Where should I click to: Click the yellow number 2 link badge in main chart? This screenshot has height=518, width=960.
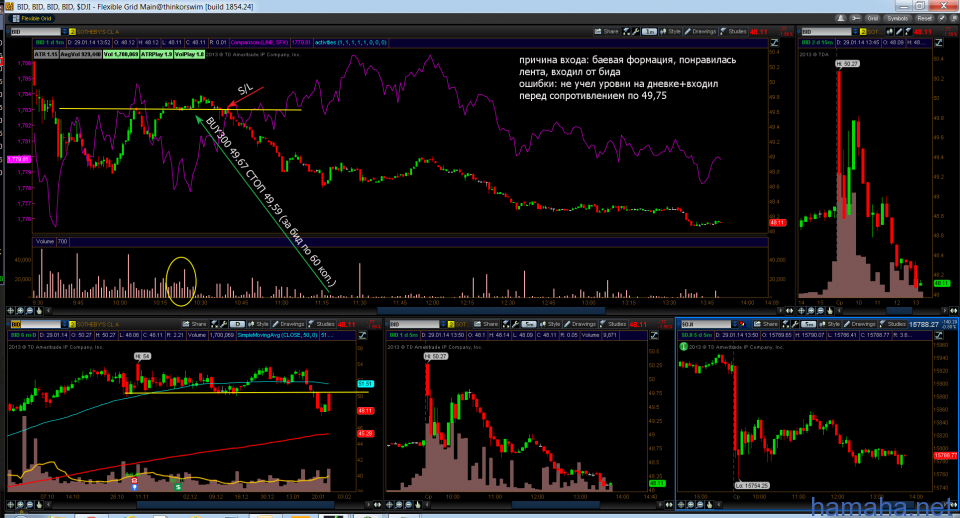click(x=72, y=32)
